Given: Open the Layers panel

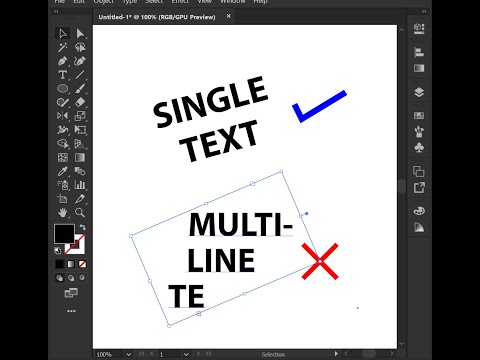Looking at the screenshot, I should coord(419,92).
